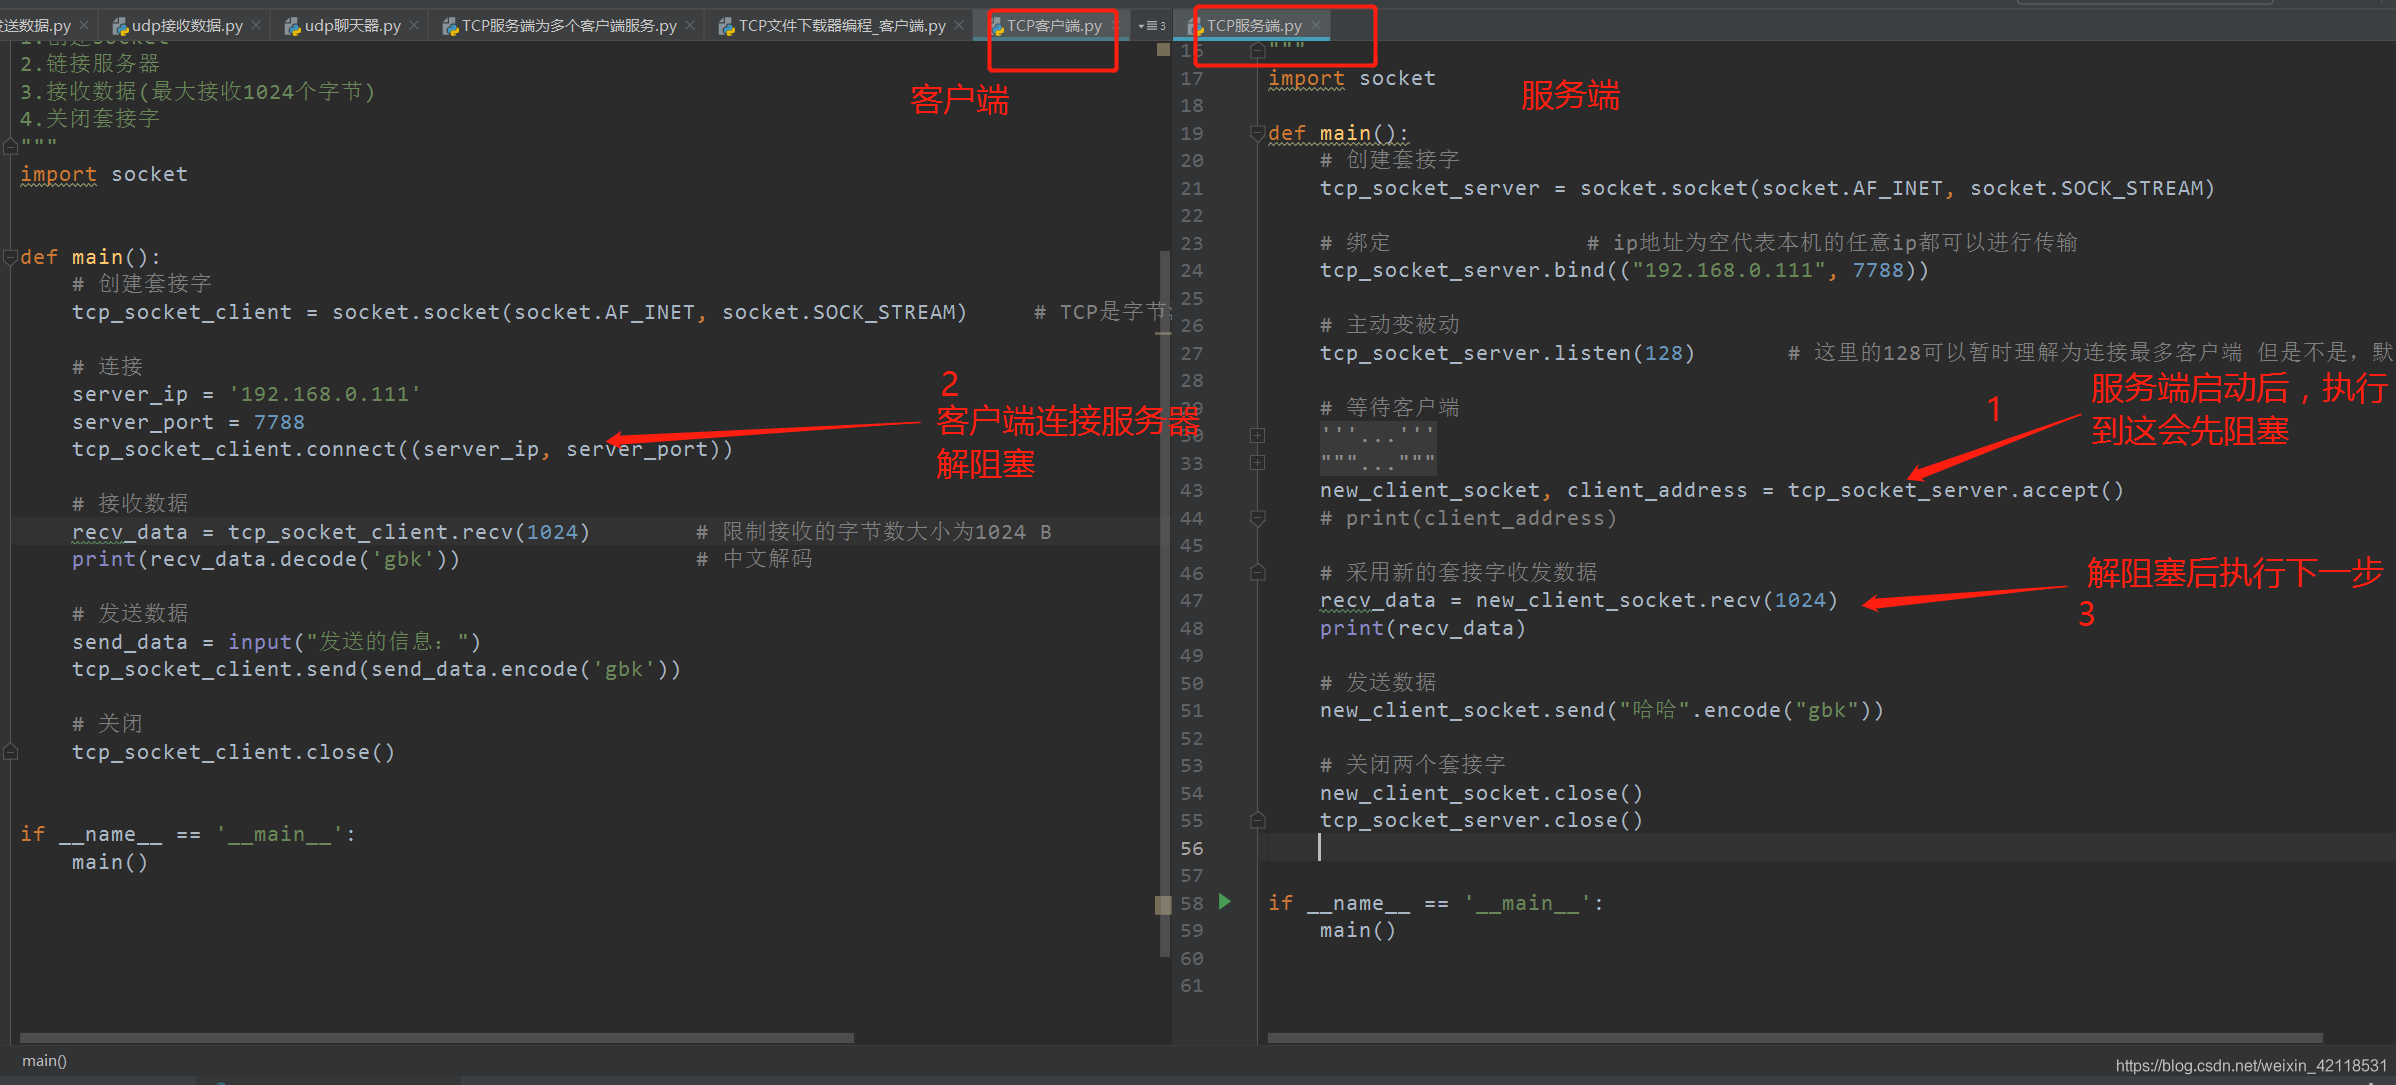Click tcp_socket_server = socket.socket line
This screenshot has height=1085, width=2396.
[x=1767, y=188]
